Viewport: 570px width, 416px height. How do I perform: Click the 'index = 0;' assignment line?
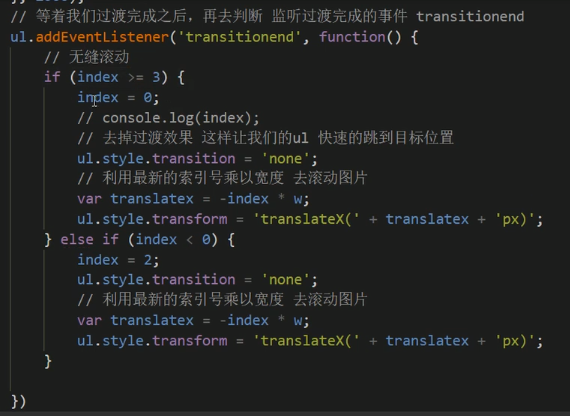118,97
